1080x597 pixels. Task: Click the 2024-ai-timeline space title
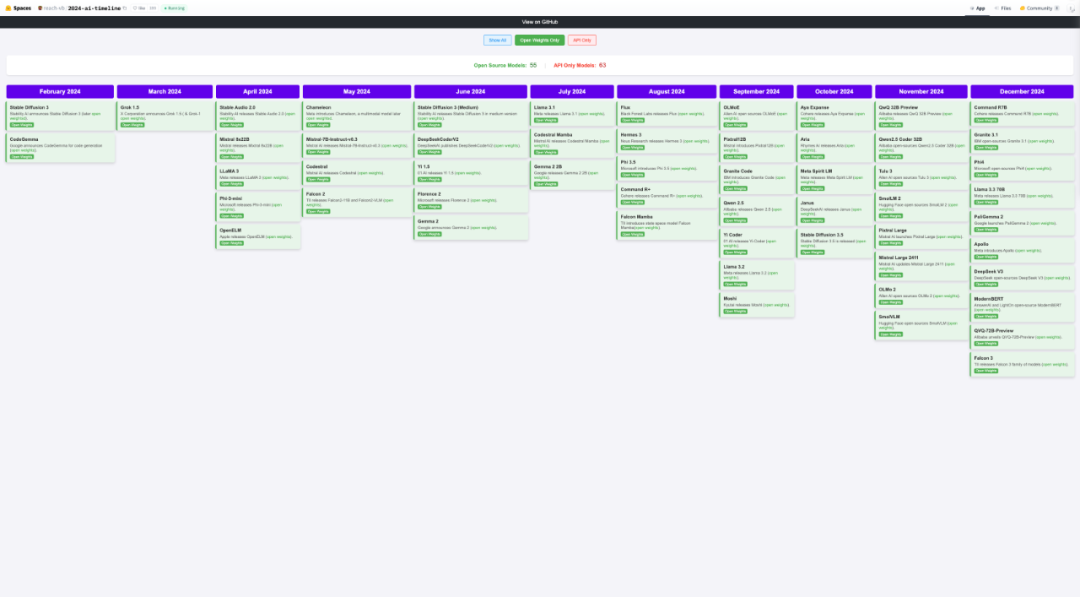(94, 8)
